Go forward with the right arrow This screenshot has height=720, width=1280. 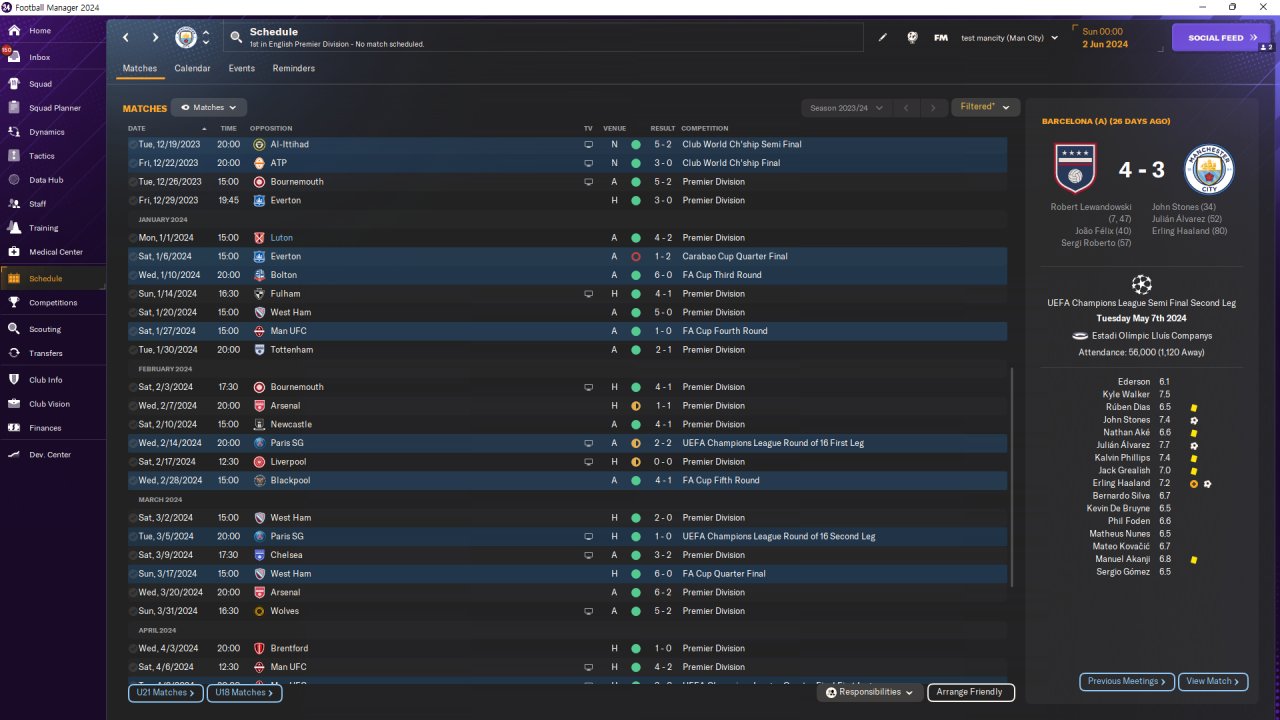pyautogui.click(x=155, y=38)
